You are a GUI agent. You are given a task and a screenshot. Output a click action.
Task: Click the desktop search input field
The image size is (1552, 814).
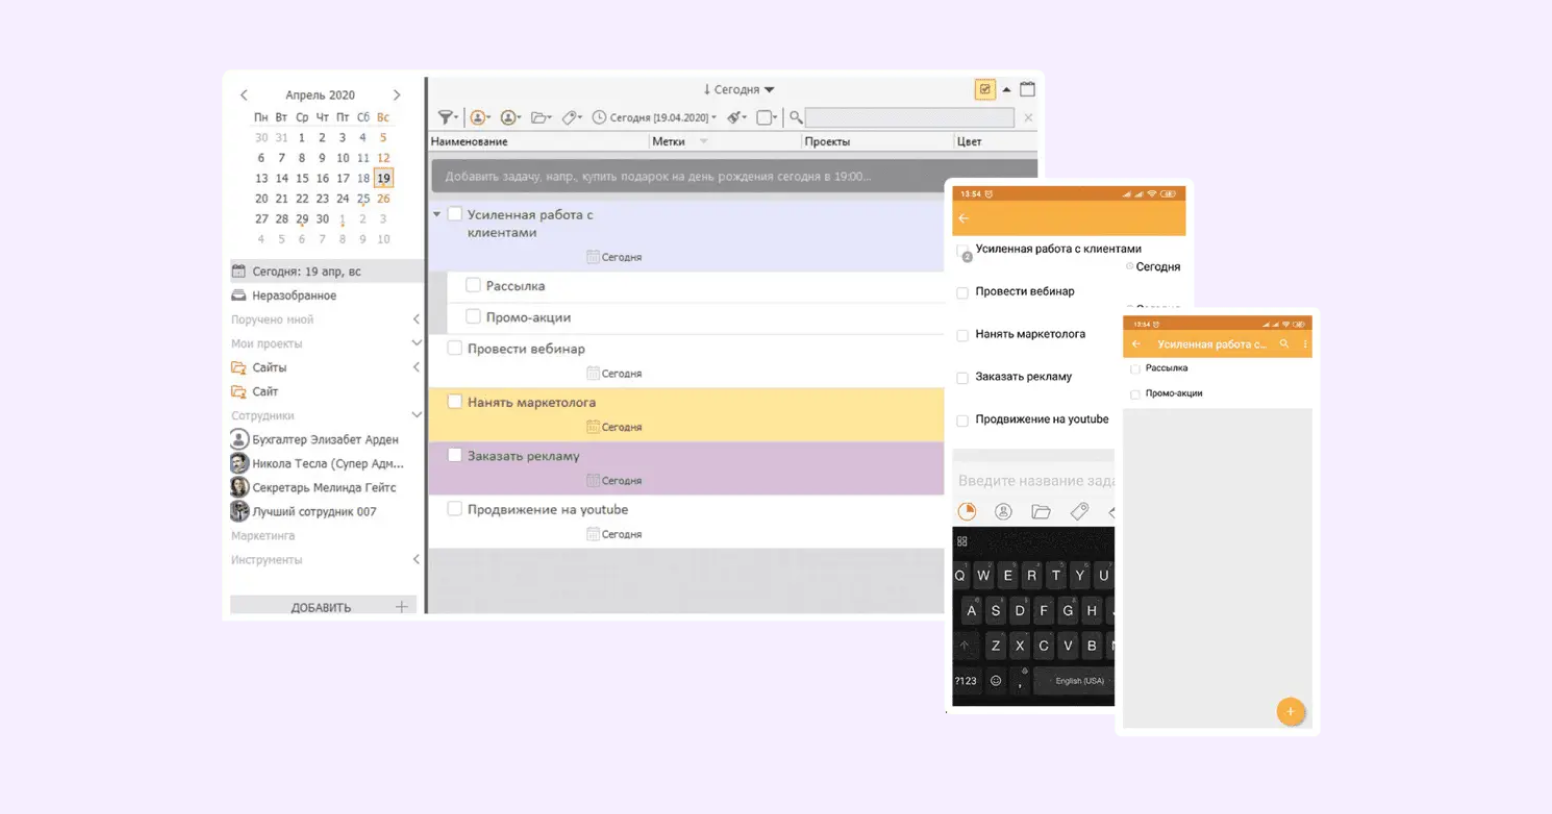pos(910,118)
